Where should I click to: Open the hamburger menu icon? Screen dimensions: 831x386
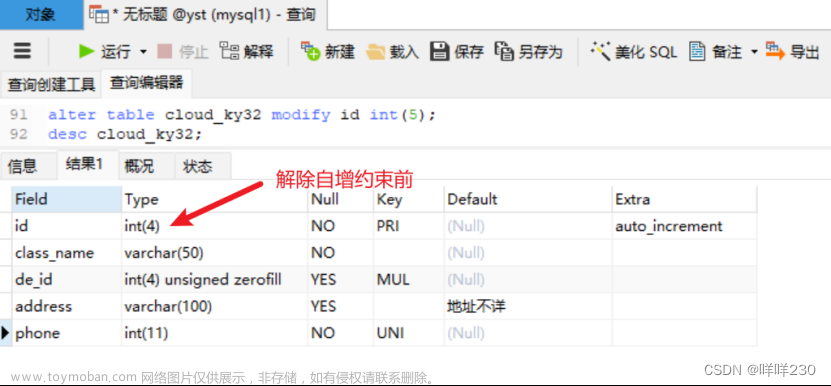point(22,51)
